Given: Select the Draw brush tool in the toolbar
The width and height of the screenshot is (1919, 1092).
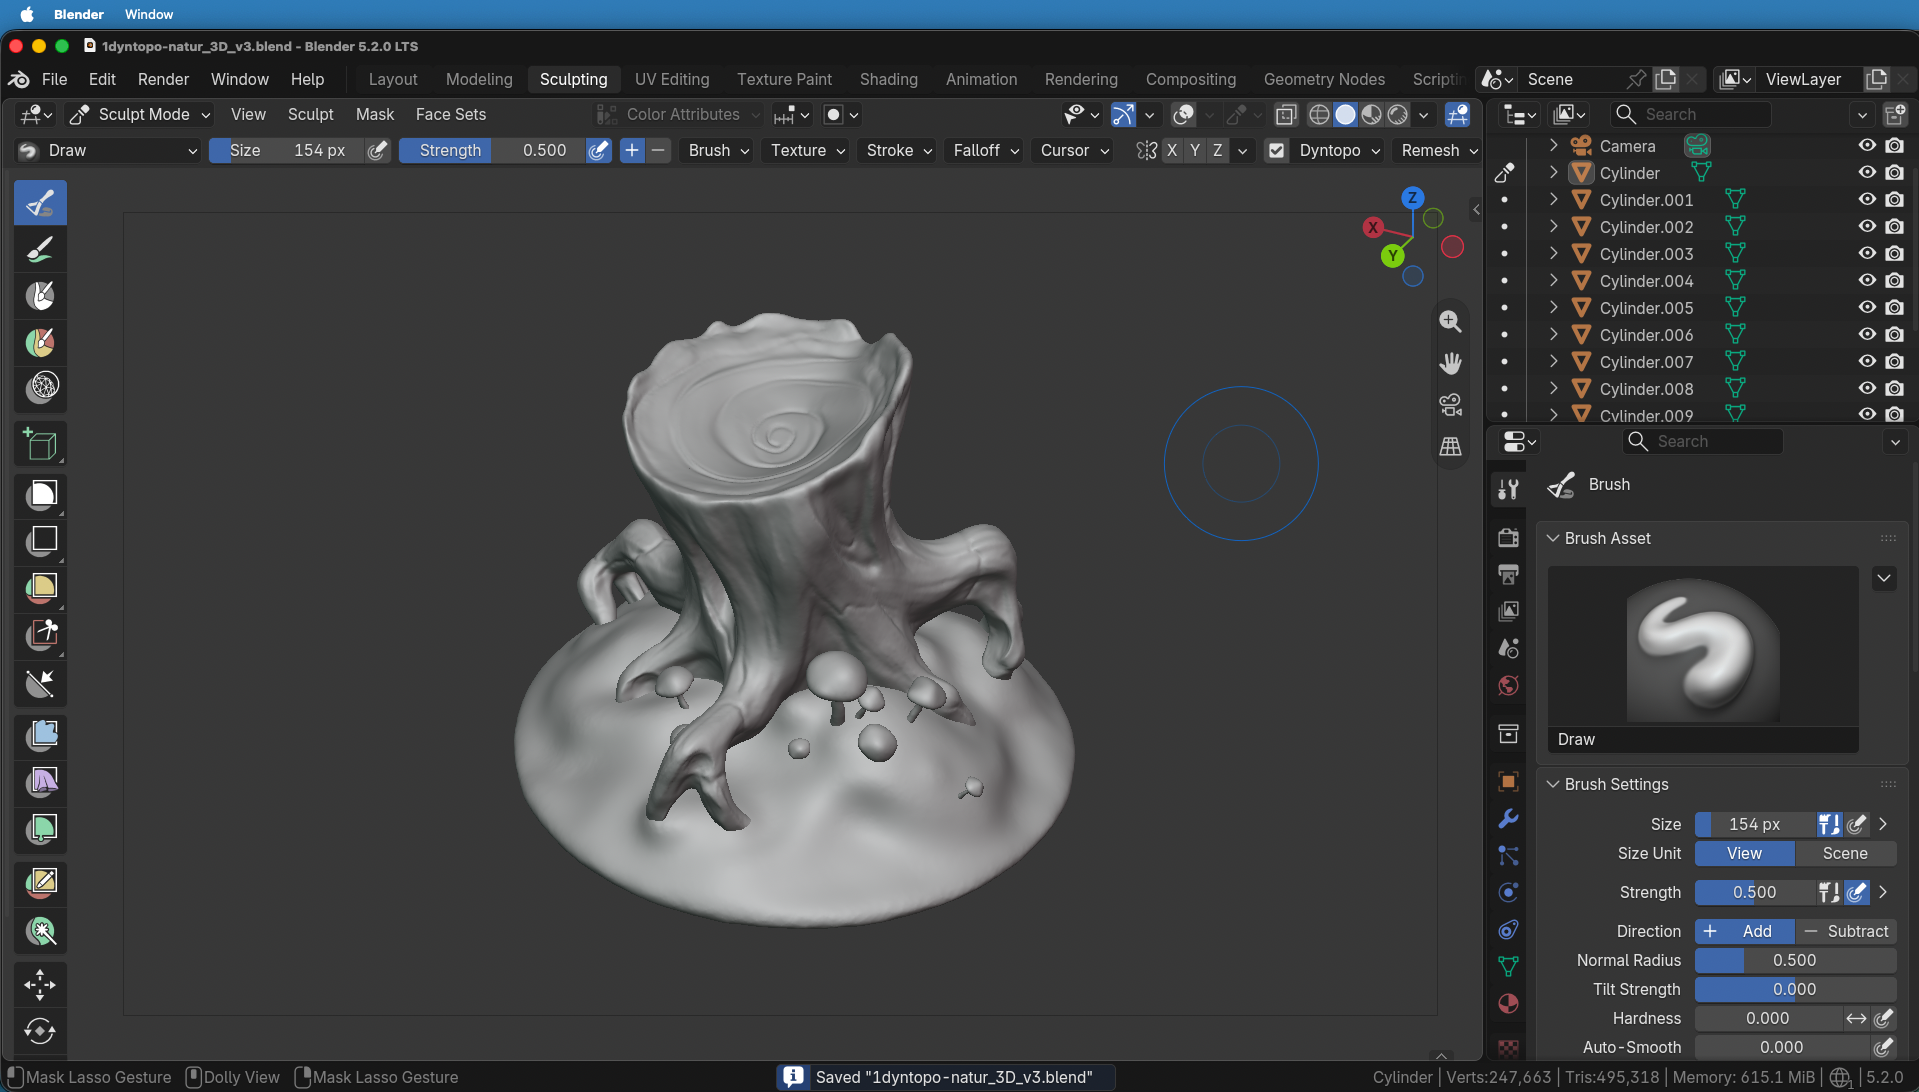Looking at the screenshot, I should [x=40, y=203].
